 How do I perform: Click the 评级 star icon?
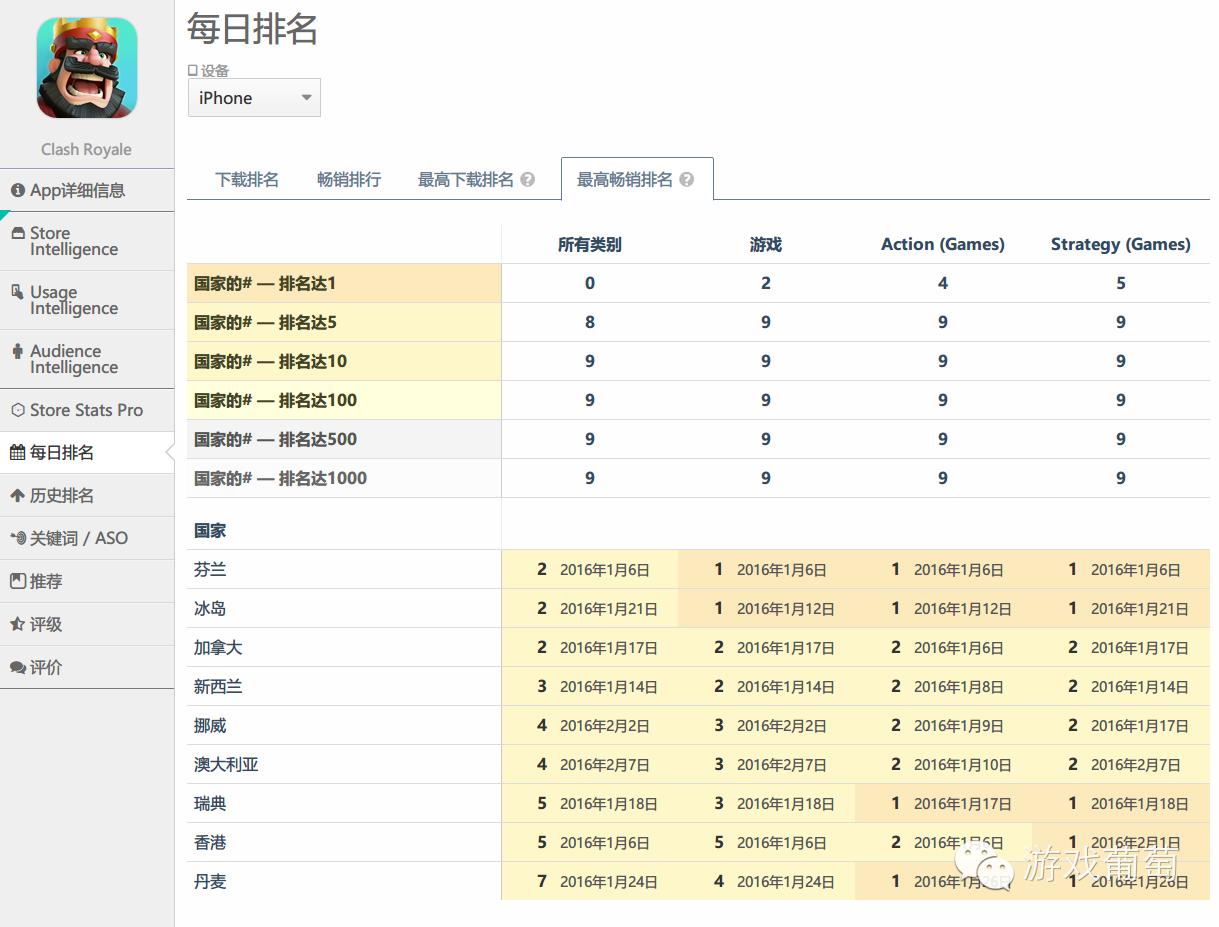click(17, 624)
